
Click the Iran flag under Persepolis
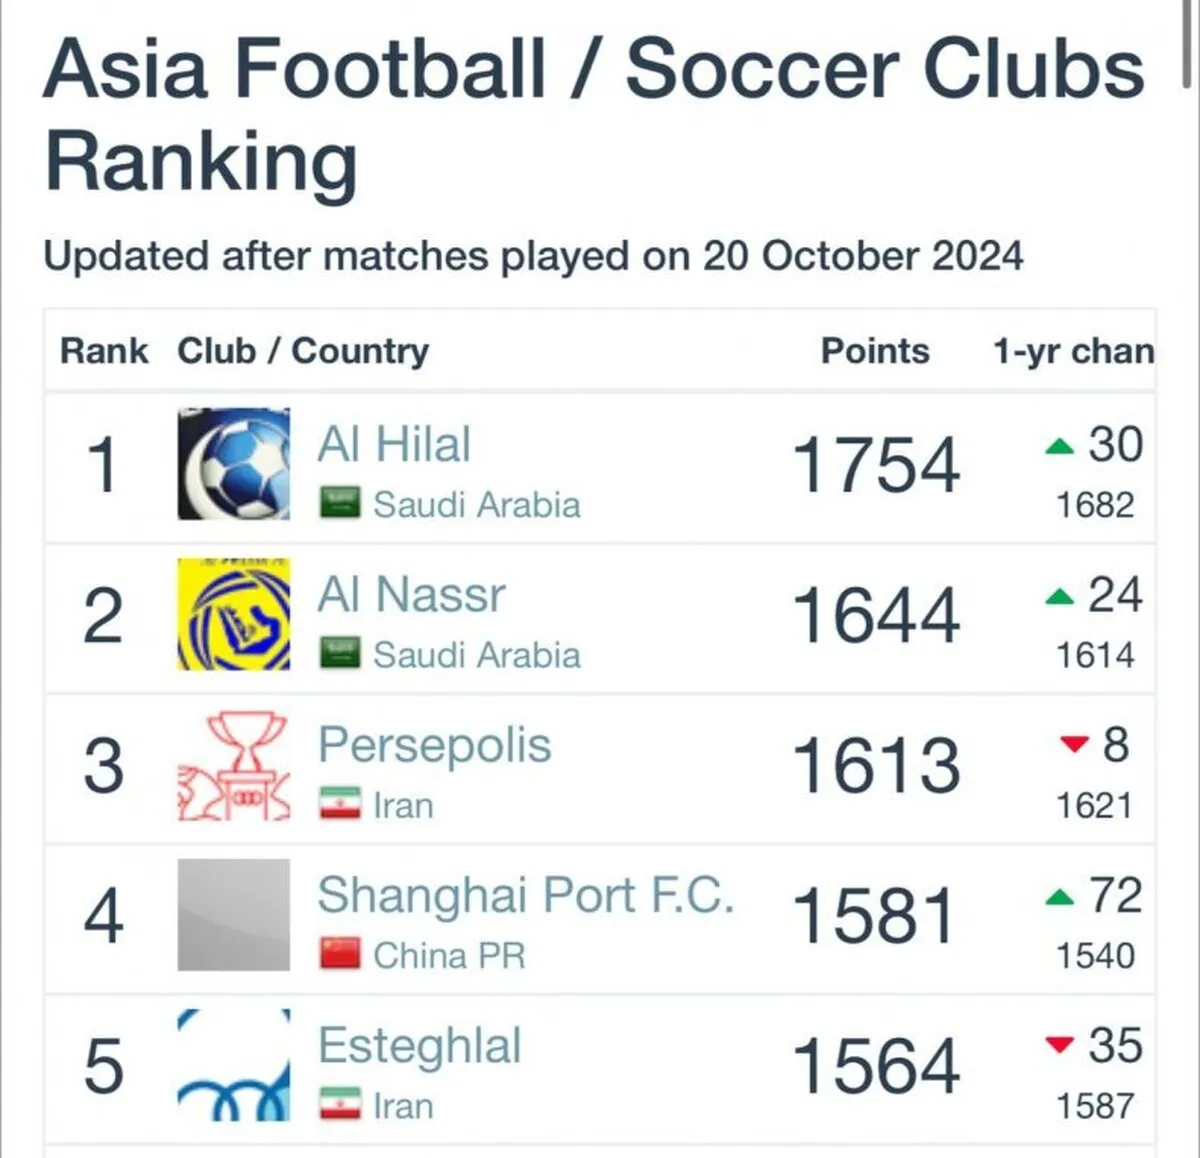click(340, 804)
